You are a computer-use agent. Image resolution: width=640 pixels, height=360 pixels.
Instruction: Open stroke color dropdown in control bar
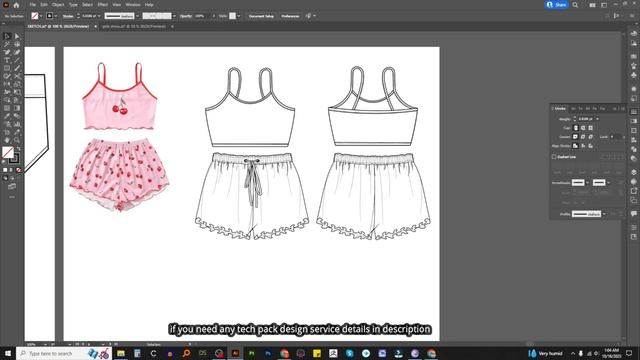click(56, 16)
